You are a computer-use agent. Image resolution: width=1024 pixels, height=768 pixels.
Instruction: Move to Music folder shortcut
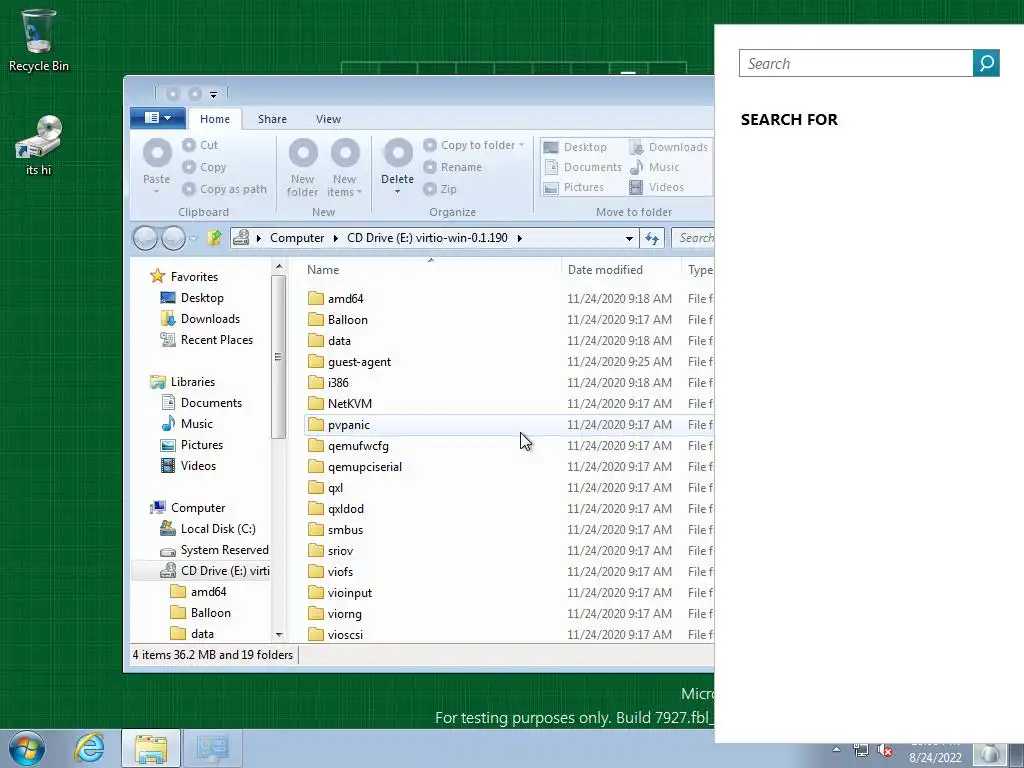(x=654, y=167)
